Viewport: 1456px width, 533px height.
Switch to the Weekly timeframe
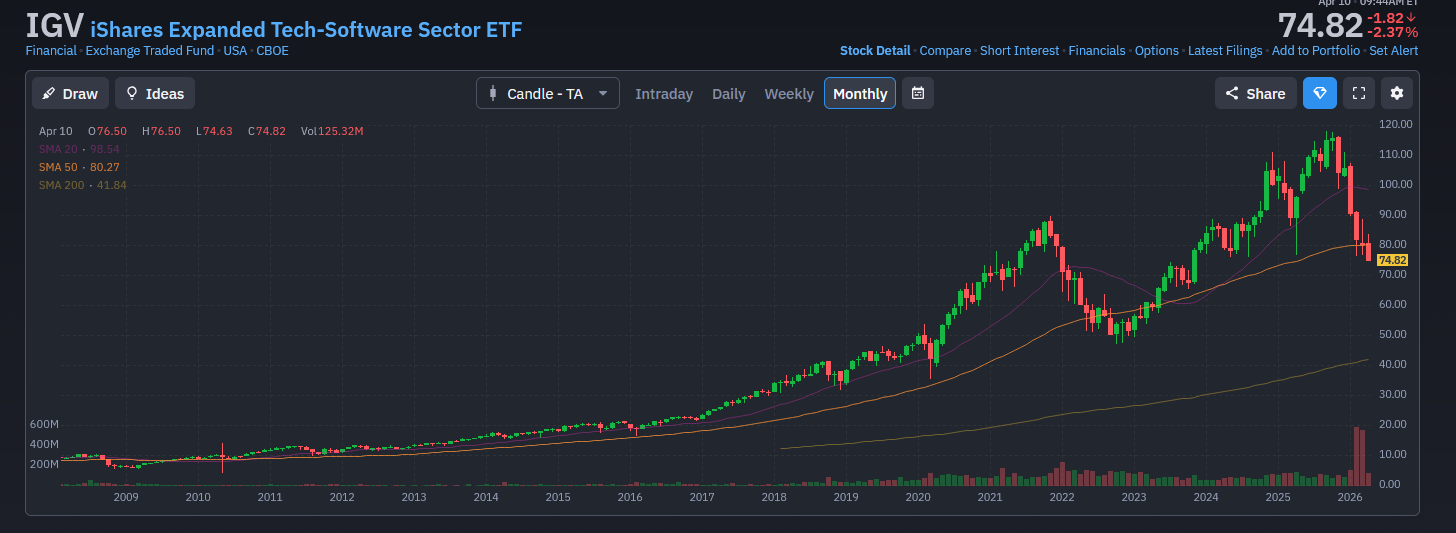point(789,94)
